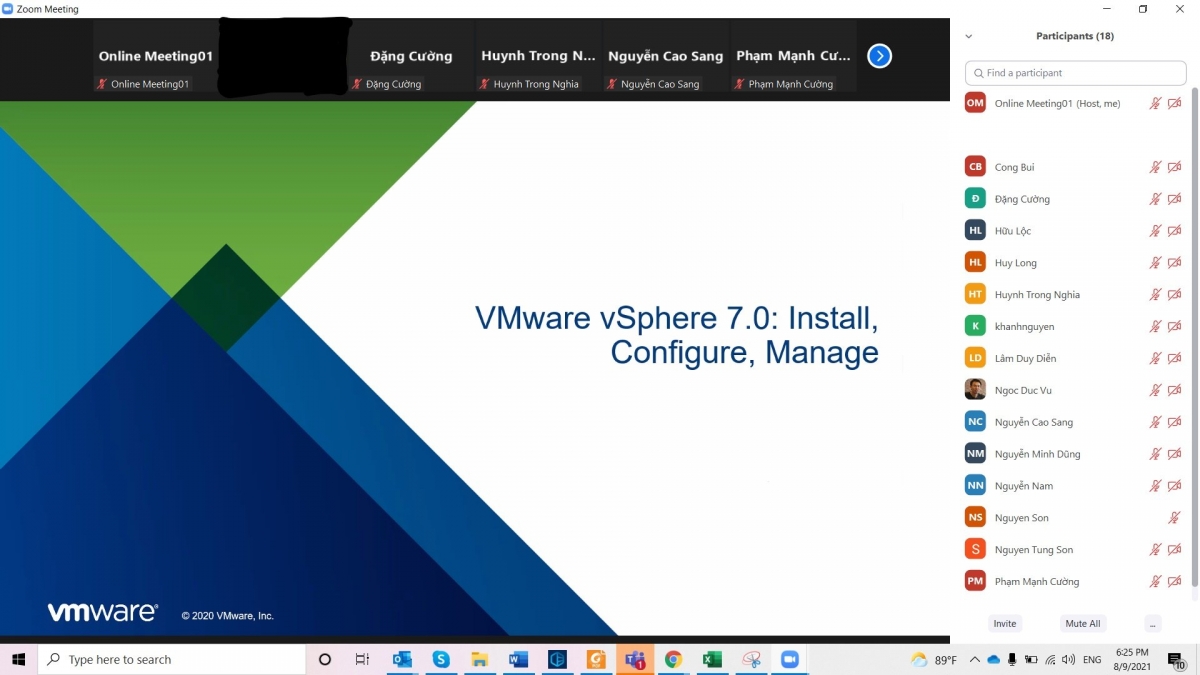Click the OM avatar of Online Meeting01
The height and width of the screenshot is (675, 1200).
click(x=975, y=103)
